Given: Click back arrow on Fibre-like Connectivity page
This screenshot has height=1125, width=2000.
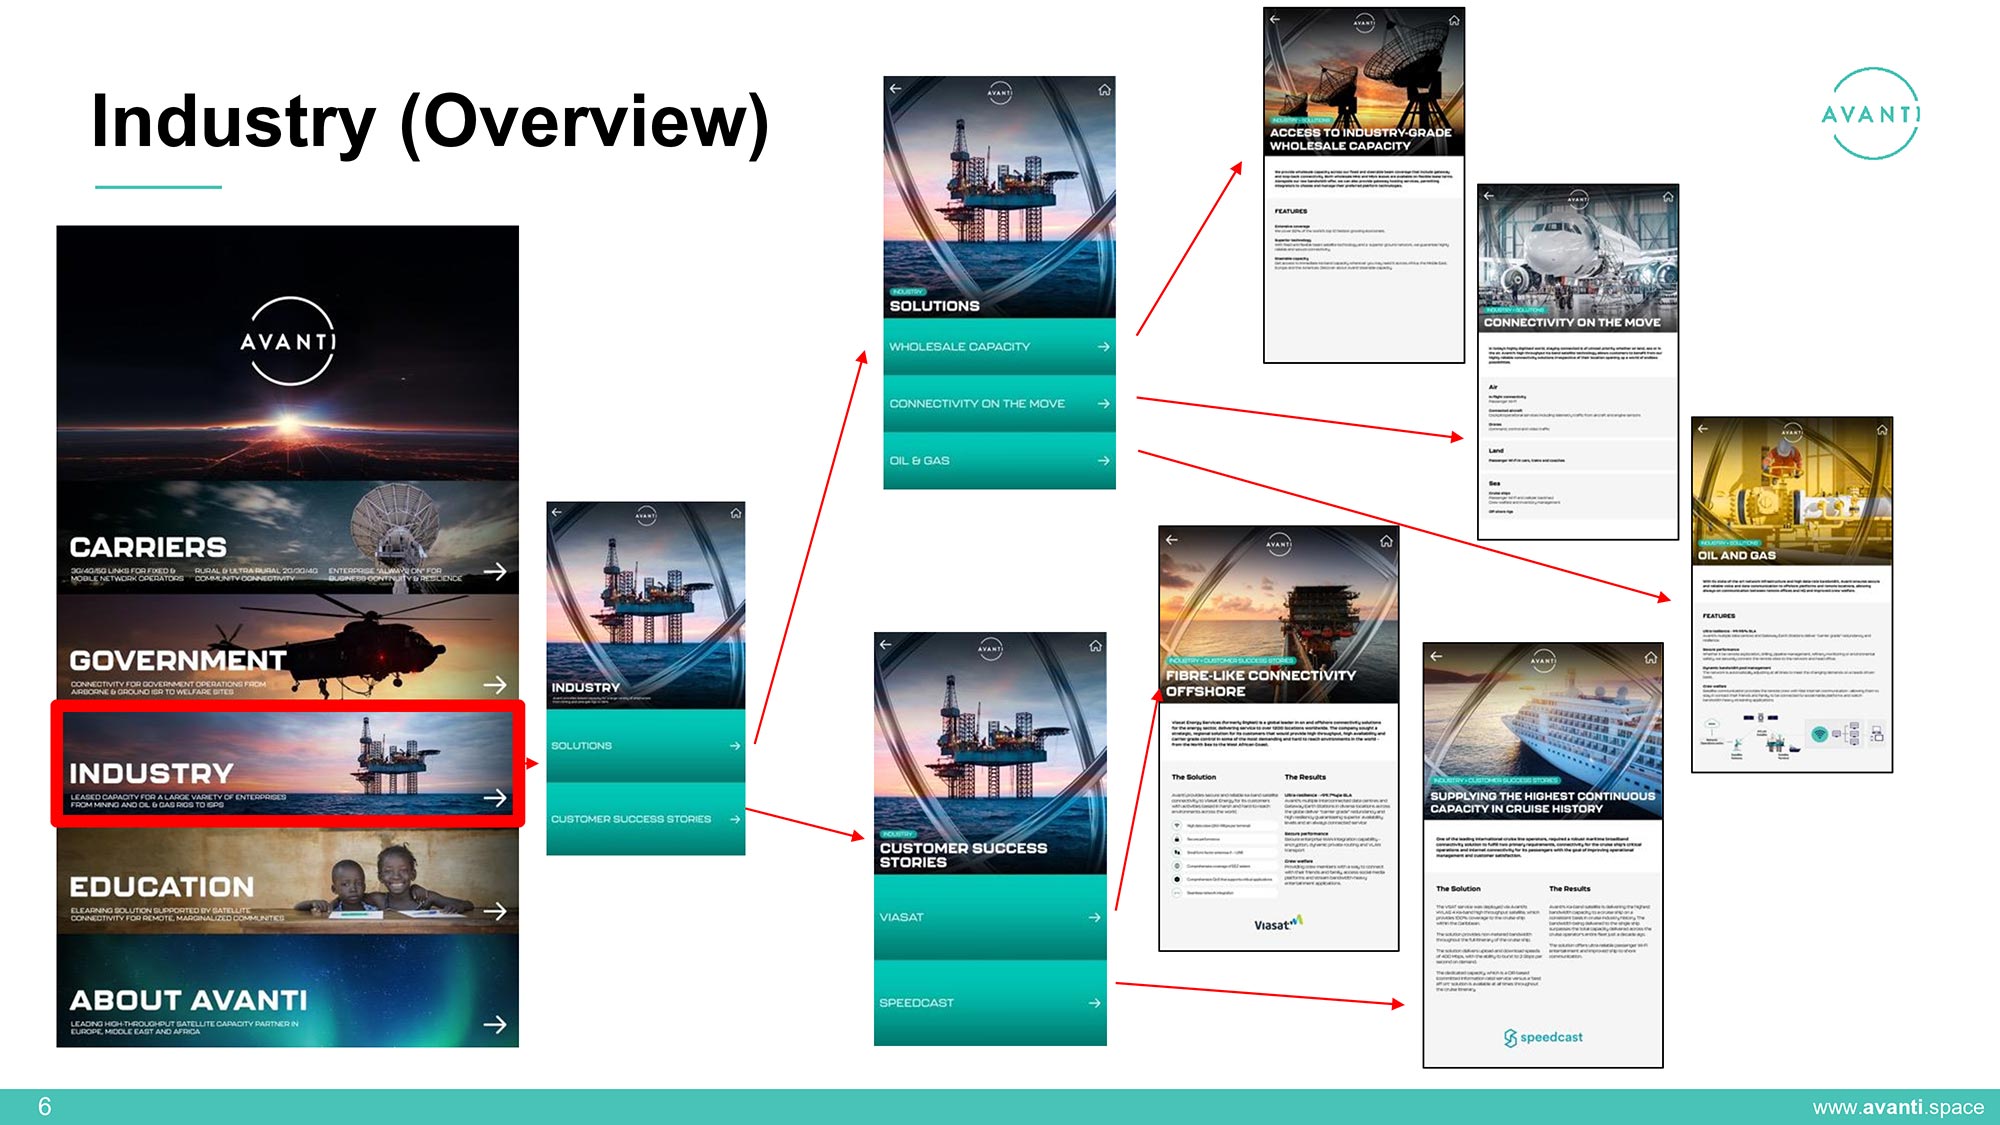Looking at the screenshot, I should (1172, 540).
